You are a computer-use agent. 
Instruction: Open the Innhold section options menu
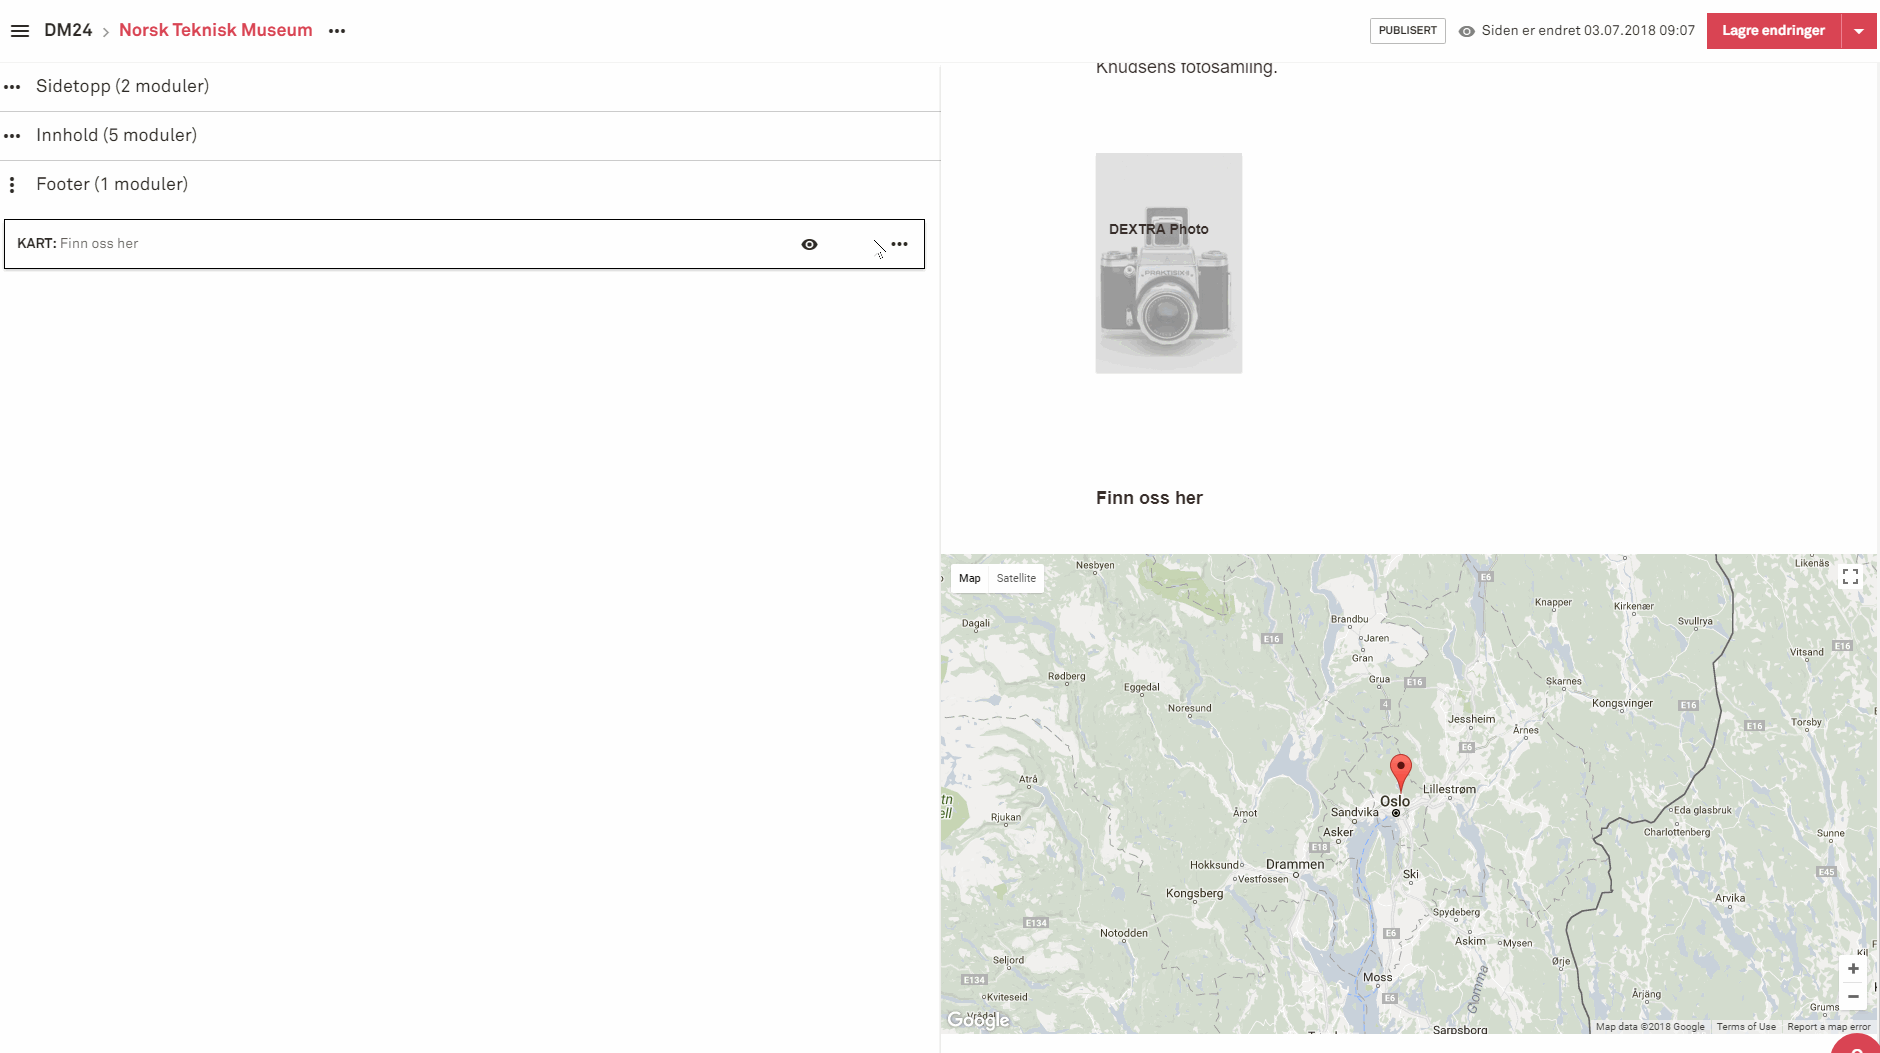(x=12, y=136)
